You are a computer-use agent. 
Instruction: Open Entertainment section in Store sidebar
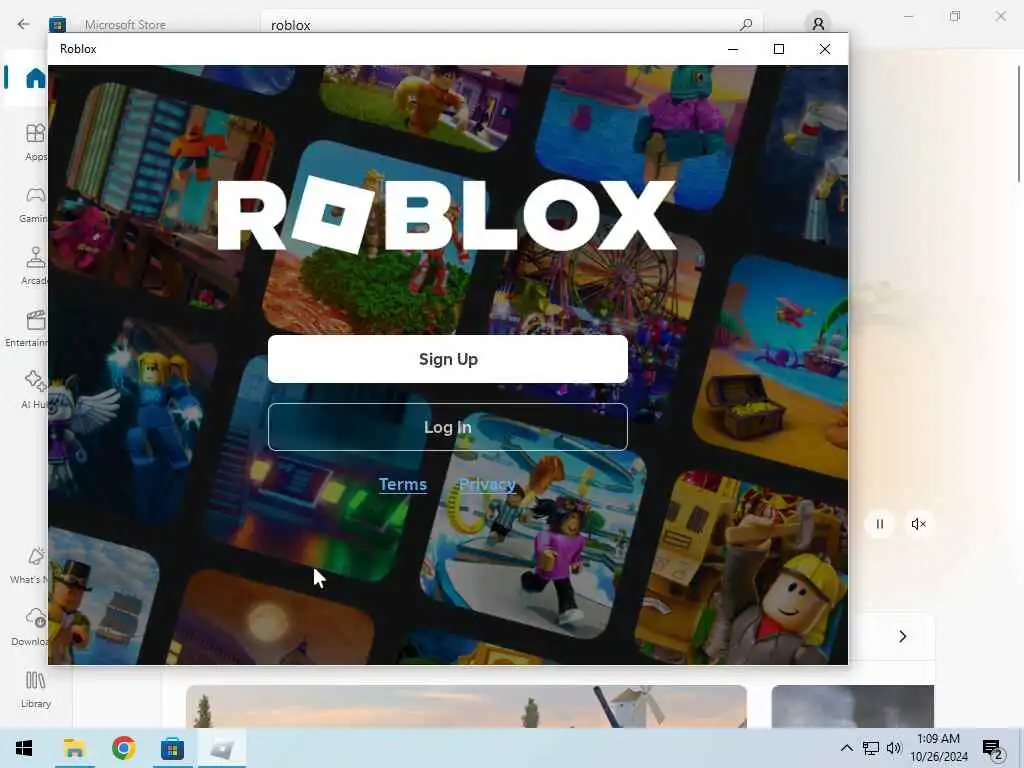[26, 328]
